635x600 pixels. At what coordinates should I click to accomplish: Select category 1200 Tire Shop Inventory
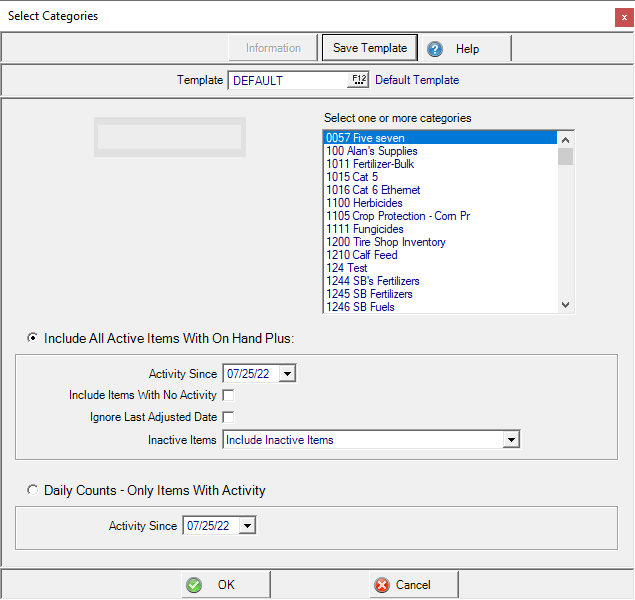385,242
